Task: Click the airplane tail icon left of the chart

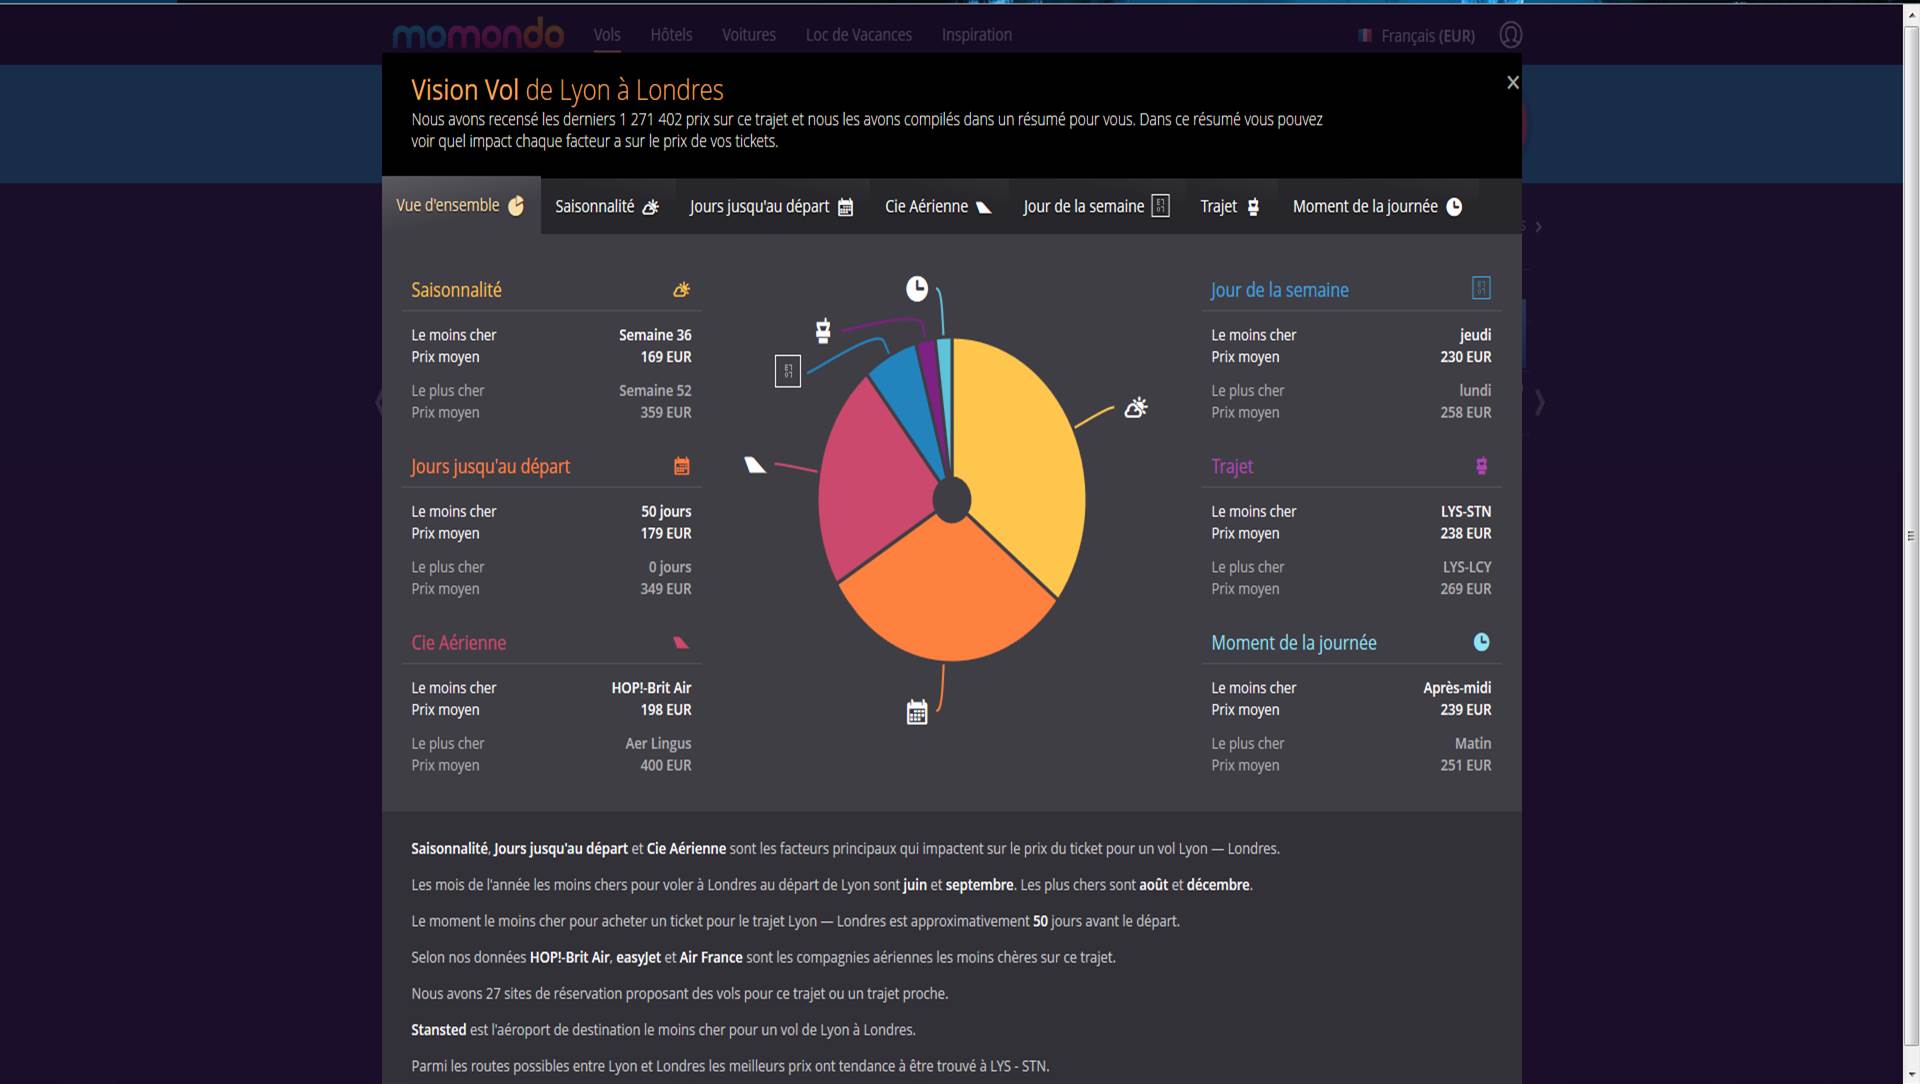Action: tap(755, 465)
